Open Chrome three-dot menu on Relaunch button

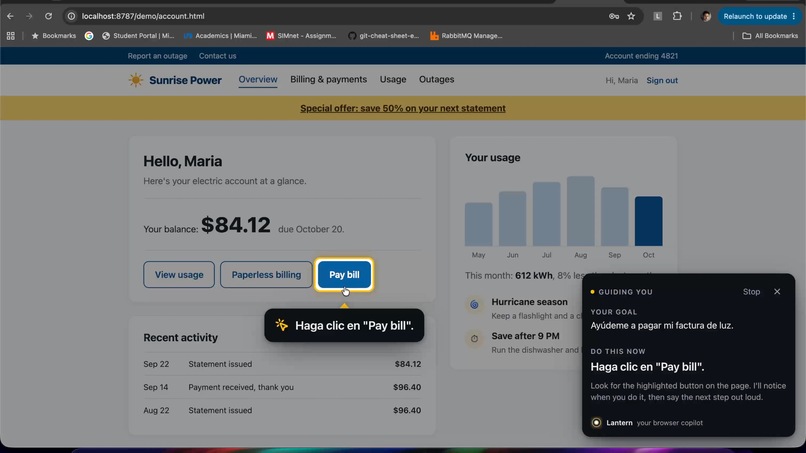coord(794,16)
